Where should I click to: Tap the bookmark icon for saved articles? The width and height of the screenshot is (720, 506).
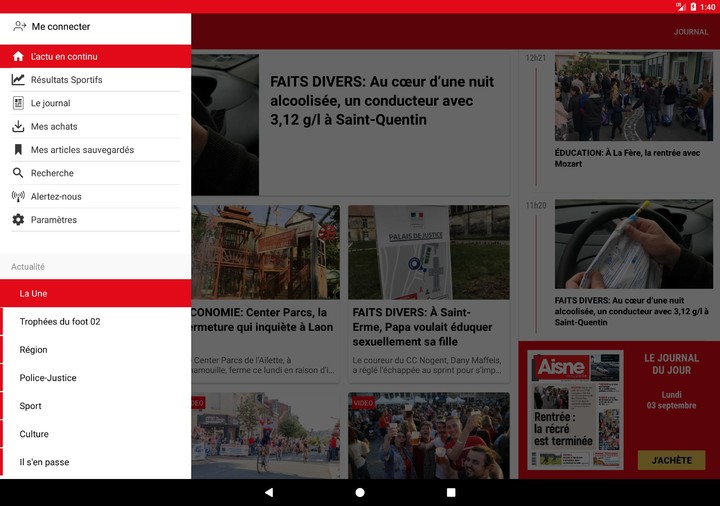click(18, 150)
